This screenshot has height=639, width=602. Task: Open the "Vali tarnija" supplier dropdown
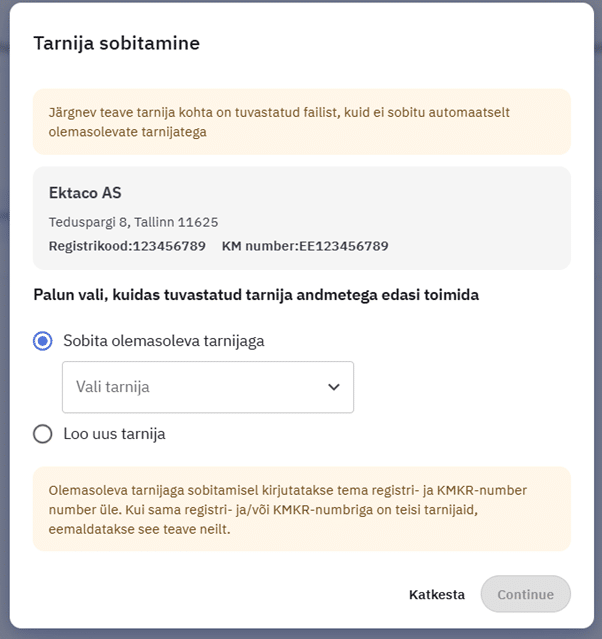click(207, 387)
